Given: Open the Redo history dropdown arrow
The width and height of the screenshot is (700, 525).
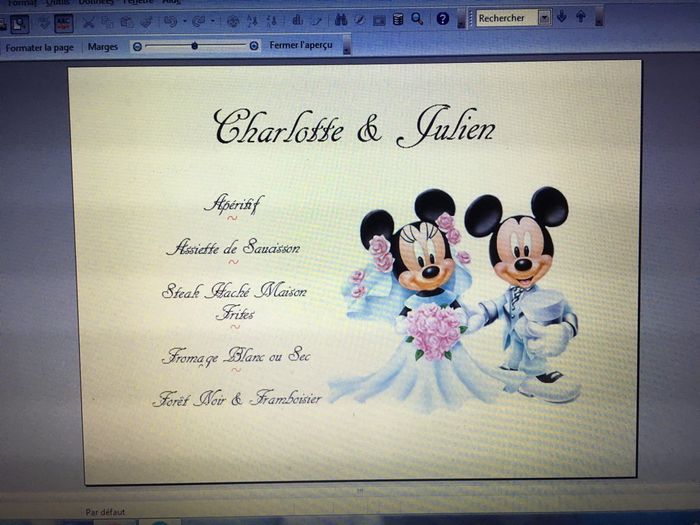Looking at the screenshot, I should click(x=212, y=21).
